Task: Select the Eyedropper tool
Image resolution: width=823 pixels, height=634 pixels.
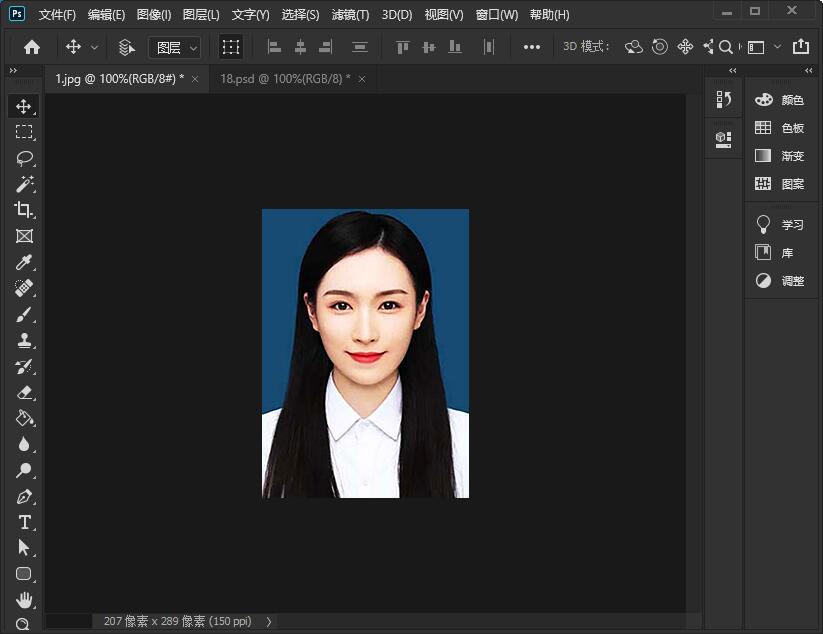Action: click(24, 263)
